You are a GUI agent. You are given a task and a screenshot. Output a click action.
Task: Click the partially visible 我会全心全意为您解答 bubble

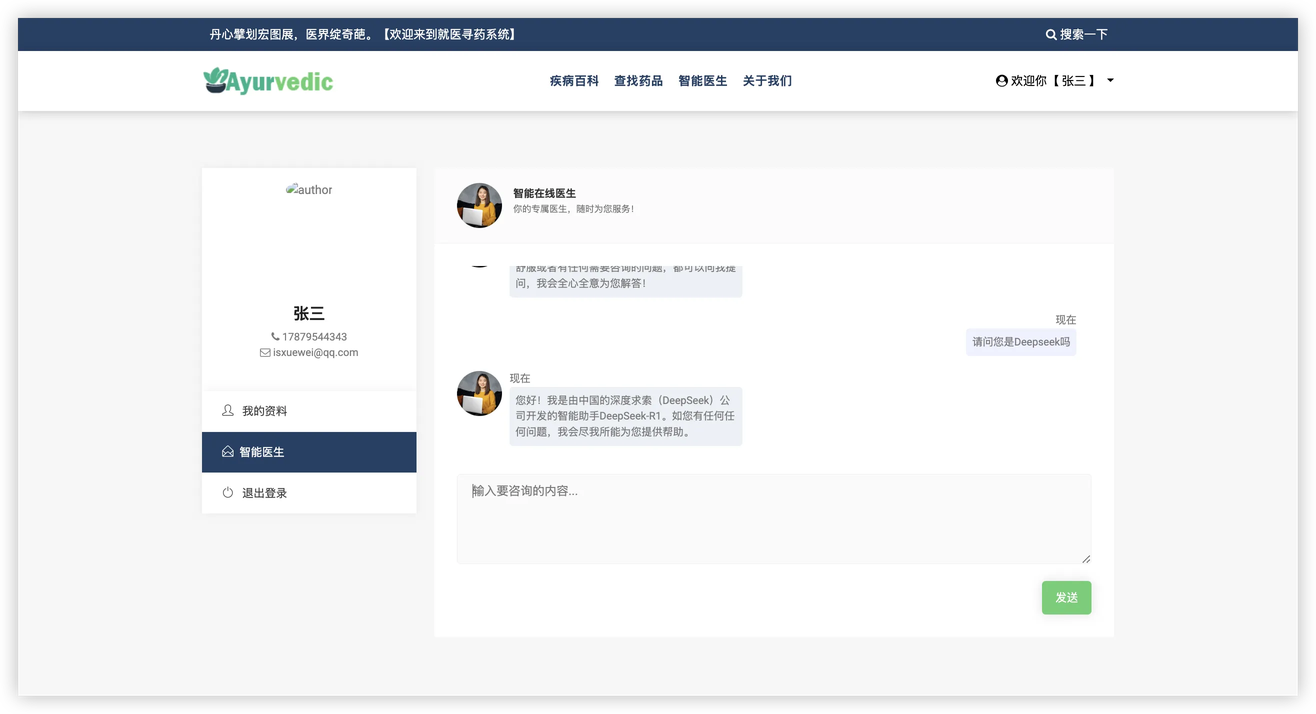click(625, 281)
